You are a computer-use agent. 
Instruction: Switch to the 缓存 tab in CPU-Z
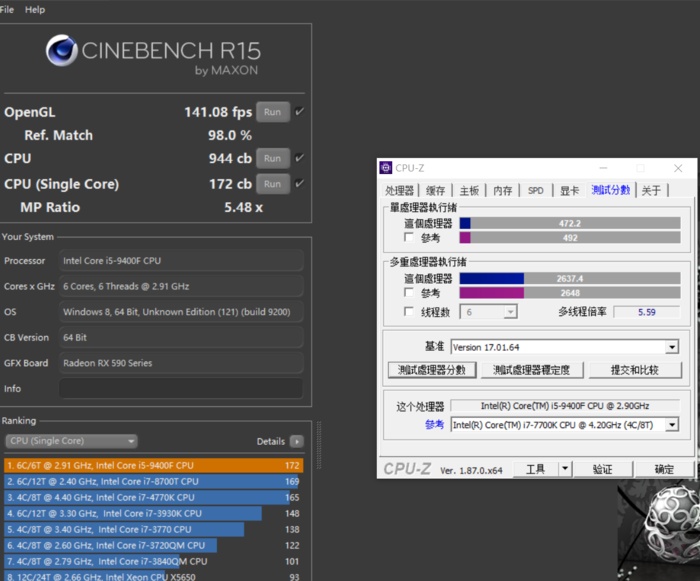435,191
